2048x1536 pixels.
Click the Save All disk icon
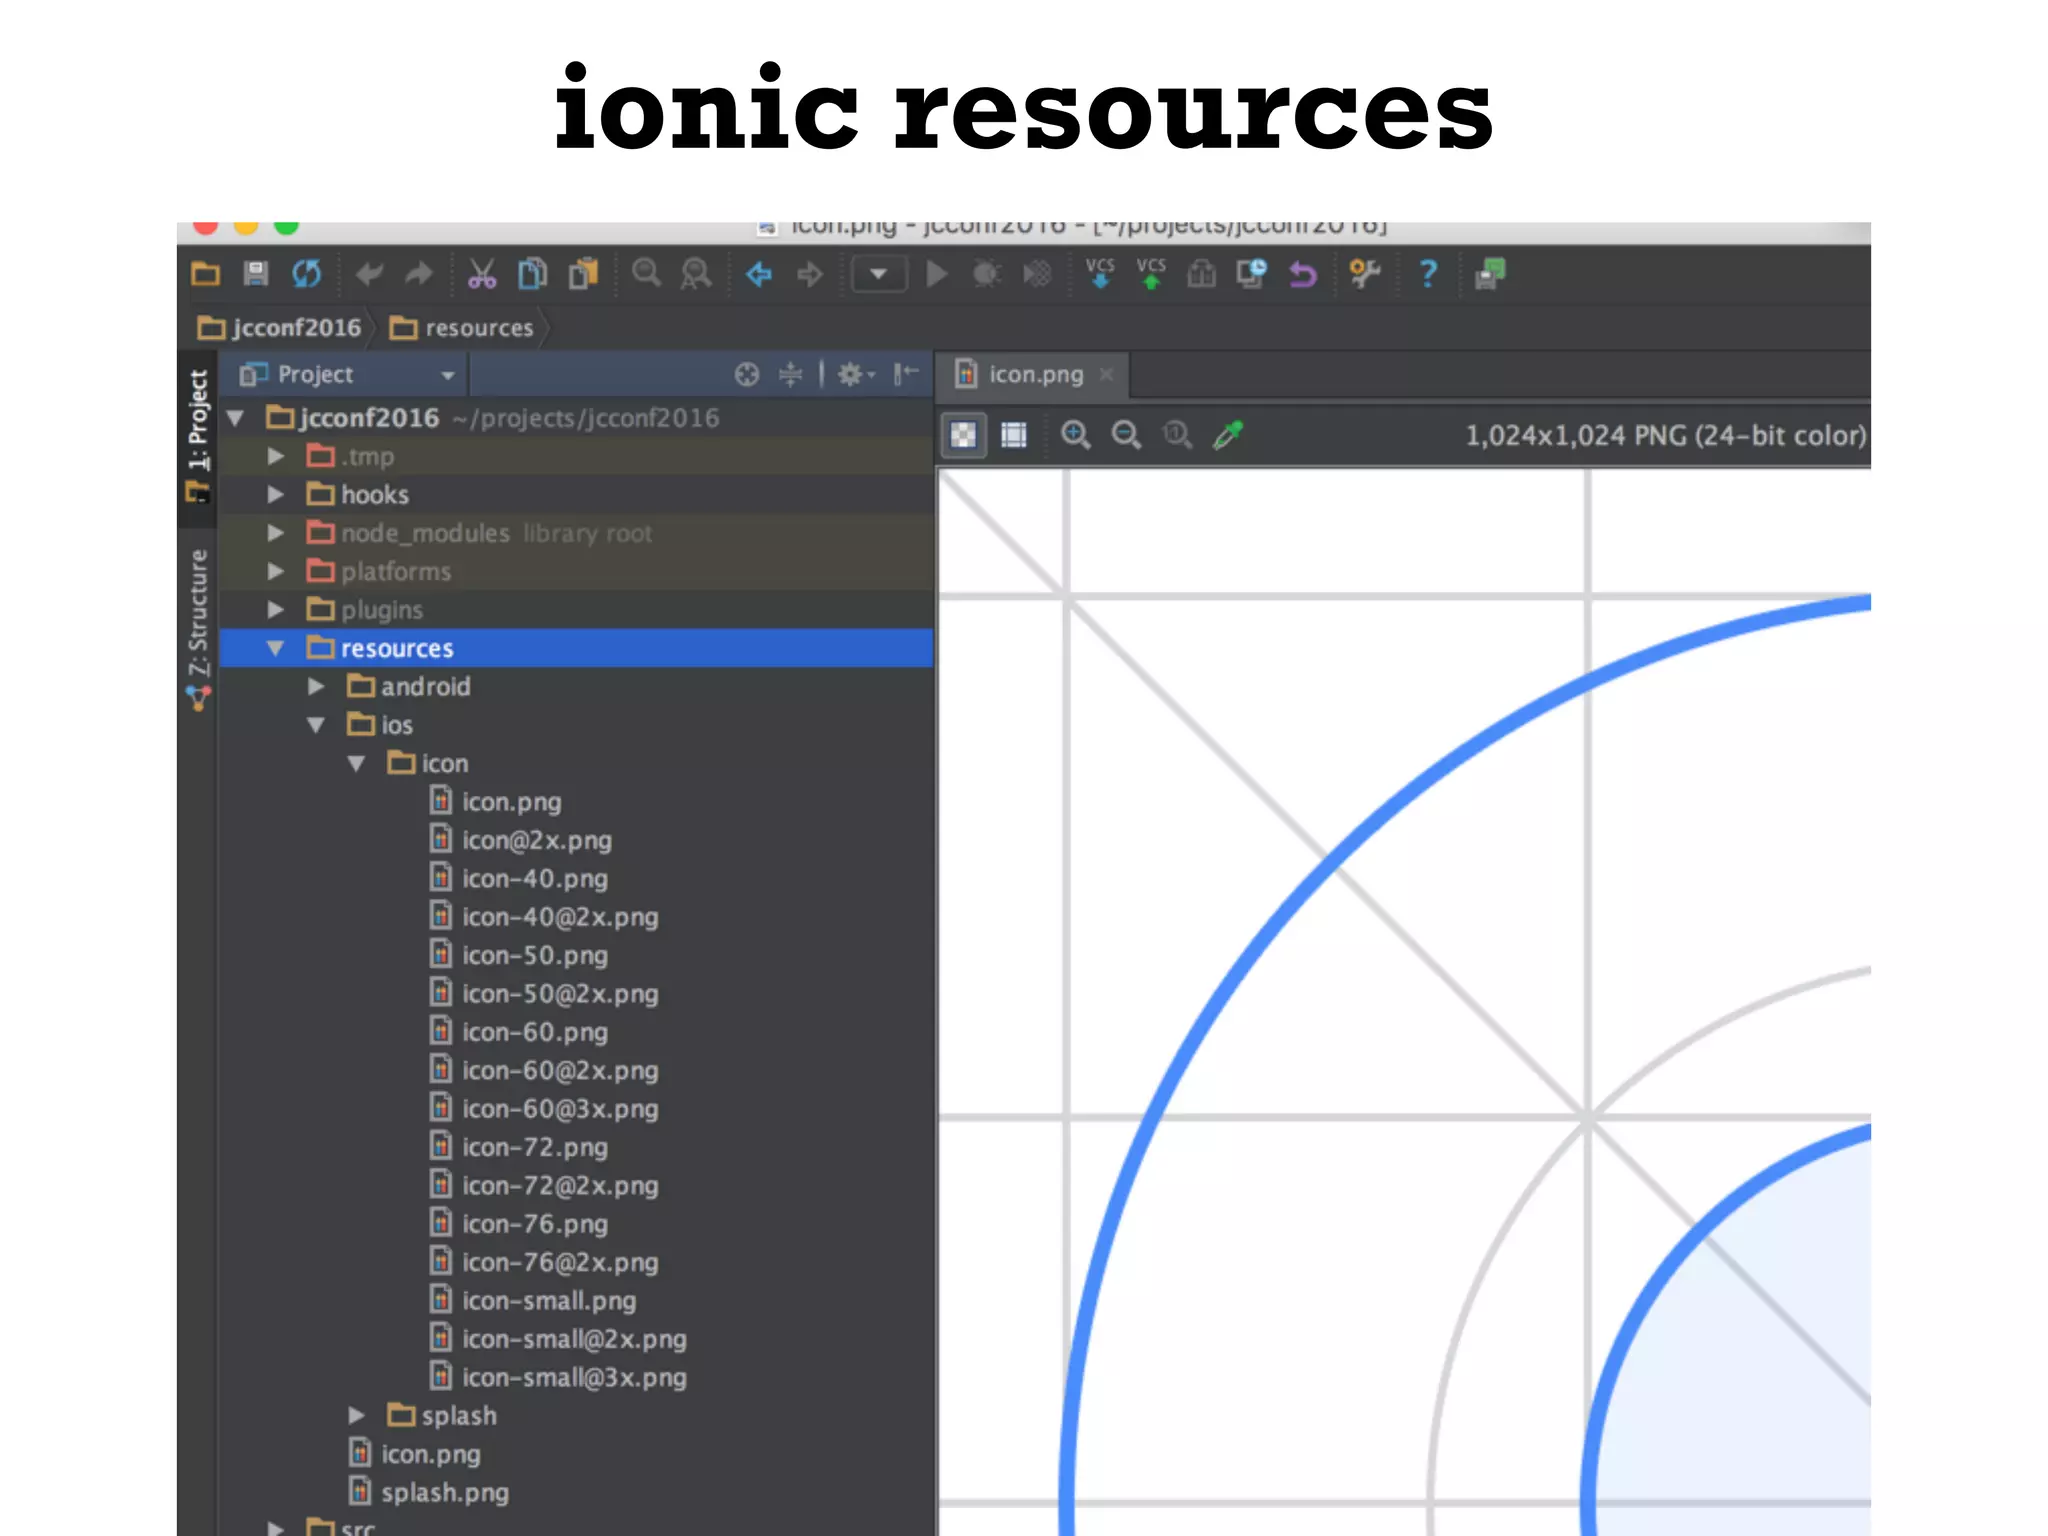point(256,273)
